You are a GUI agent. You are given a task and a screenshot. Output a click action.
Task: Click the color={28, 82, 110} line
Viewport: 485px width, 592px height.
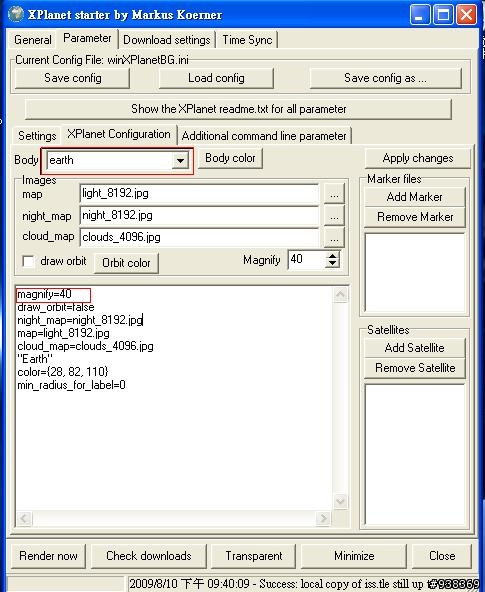point(63,372)
